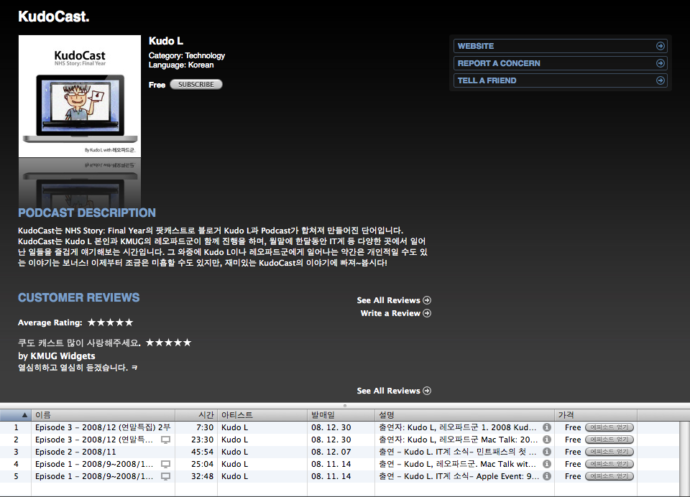Click video icon on the 23:30 episode row
Viewport: 690px width, 497px height.
165,440
